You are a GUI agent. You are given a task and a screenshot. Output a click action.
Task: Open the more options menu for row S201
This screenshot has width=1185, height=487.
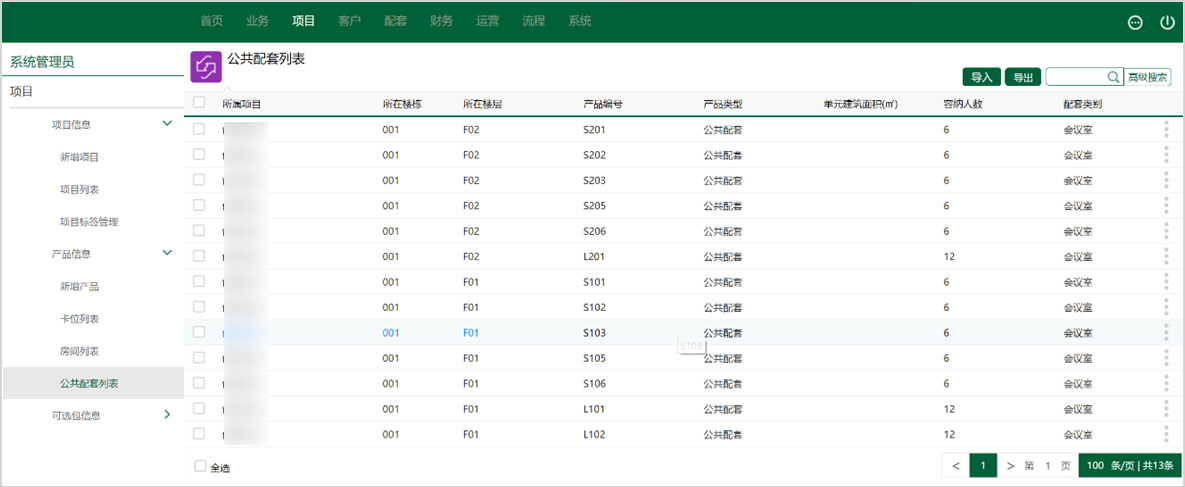pyautogui.click(x=1166, y=130)
